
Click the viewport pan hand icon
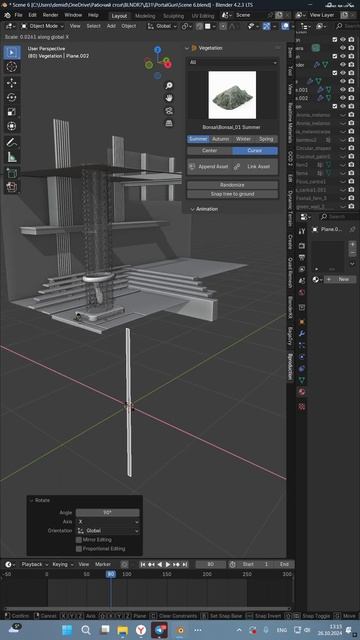169,98
